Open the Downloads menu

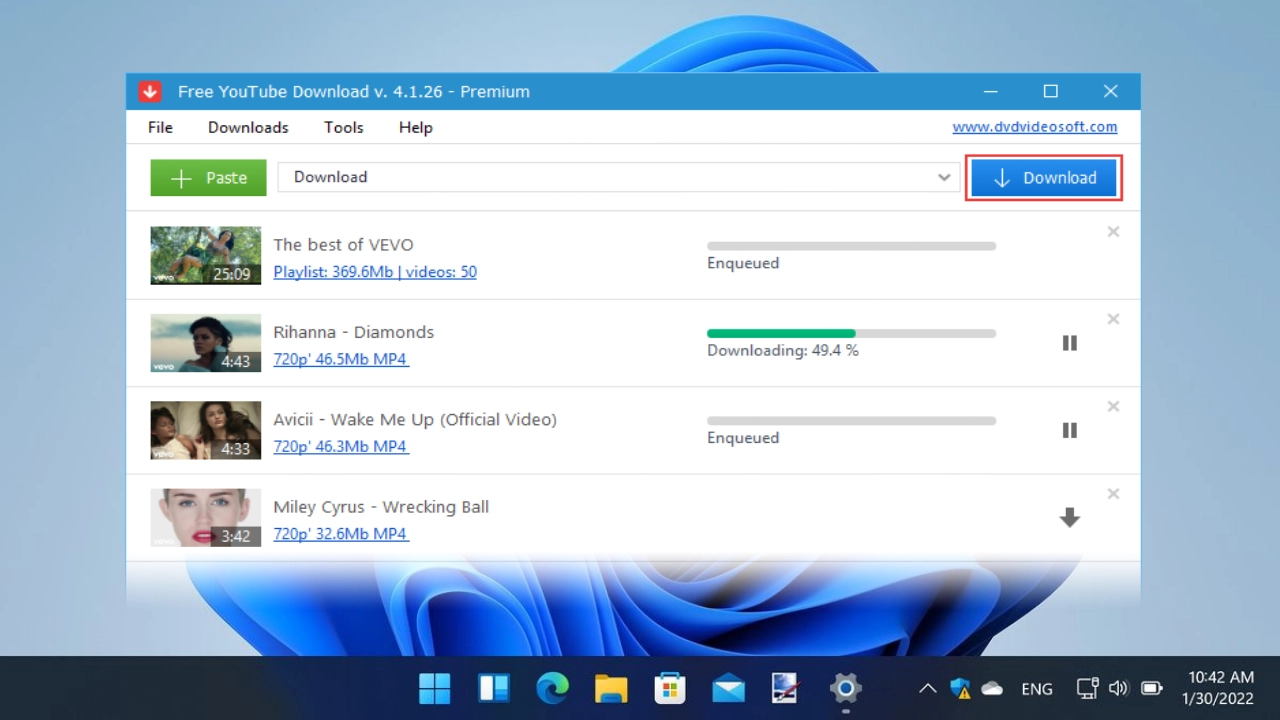point(248,127)
